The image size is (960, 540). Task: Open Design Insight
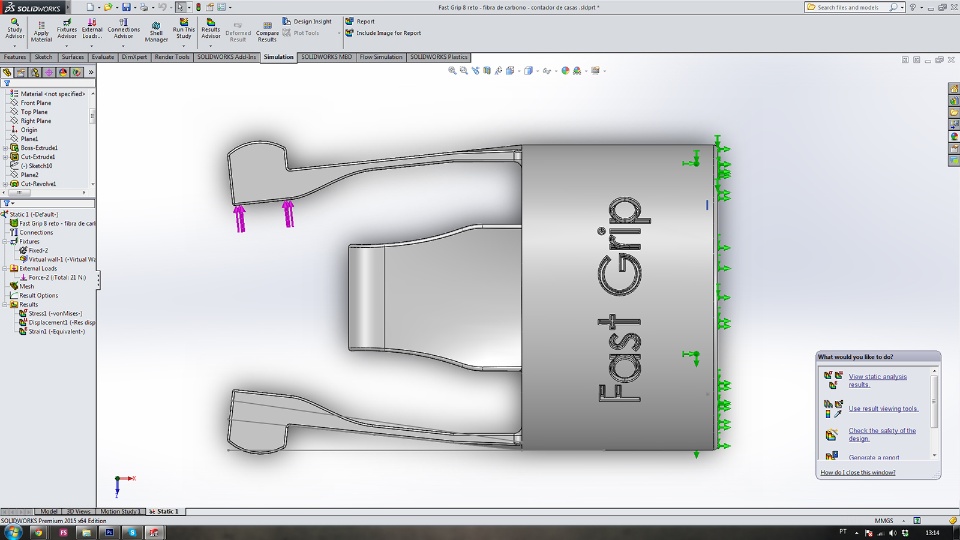pyautogui.click(x=307, y=21)
